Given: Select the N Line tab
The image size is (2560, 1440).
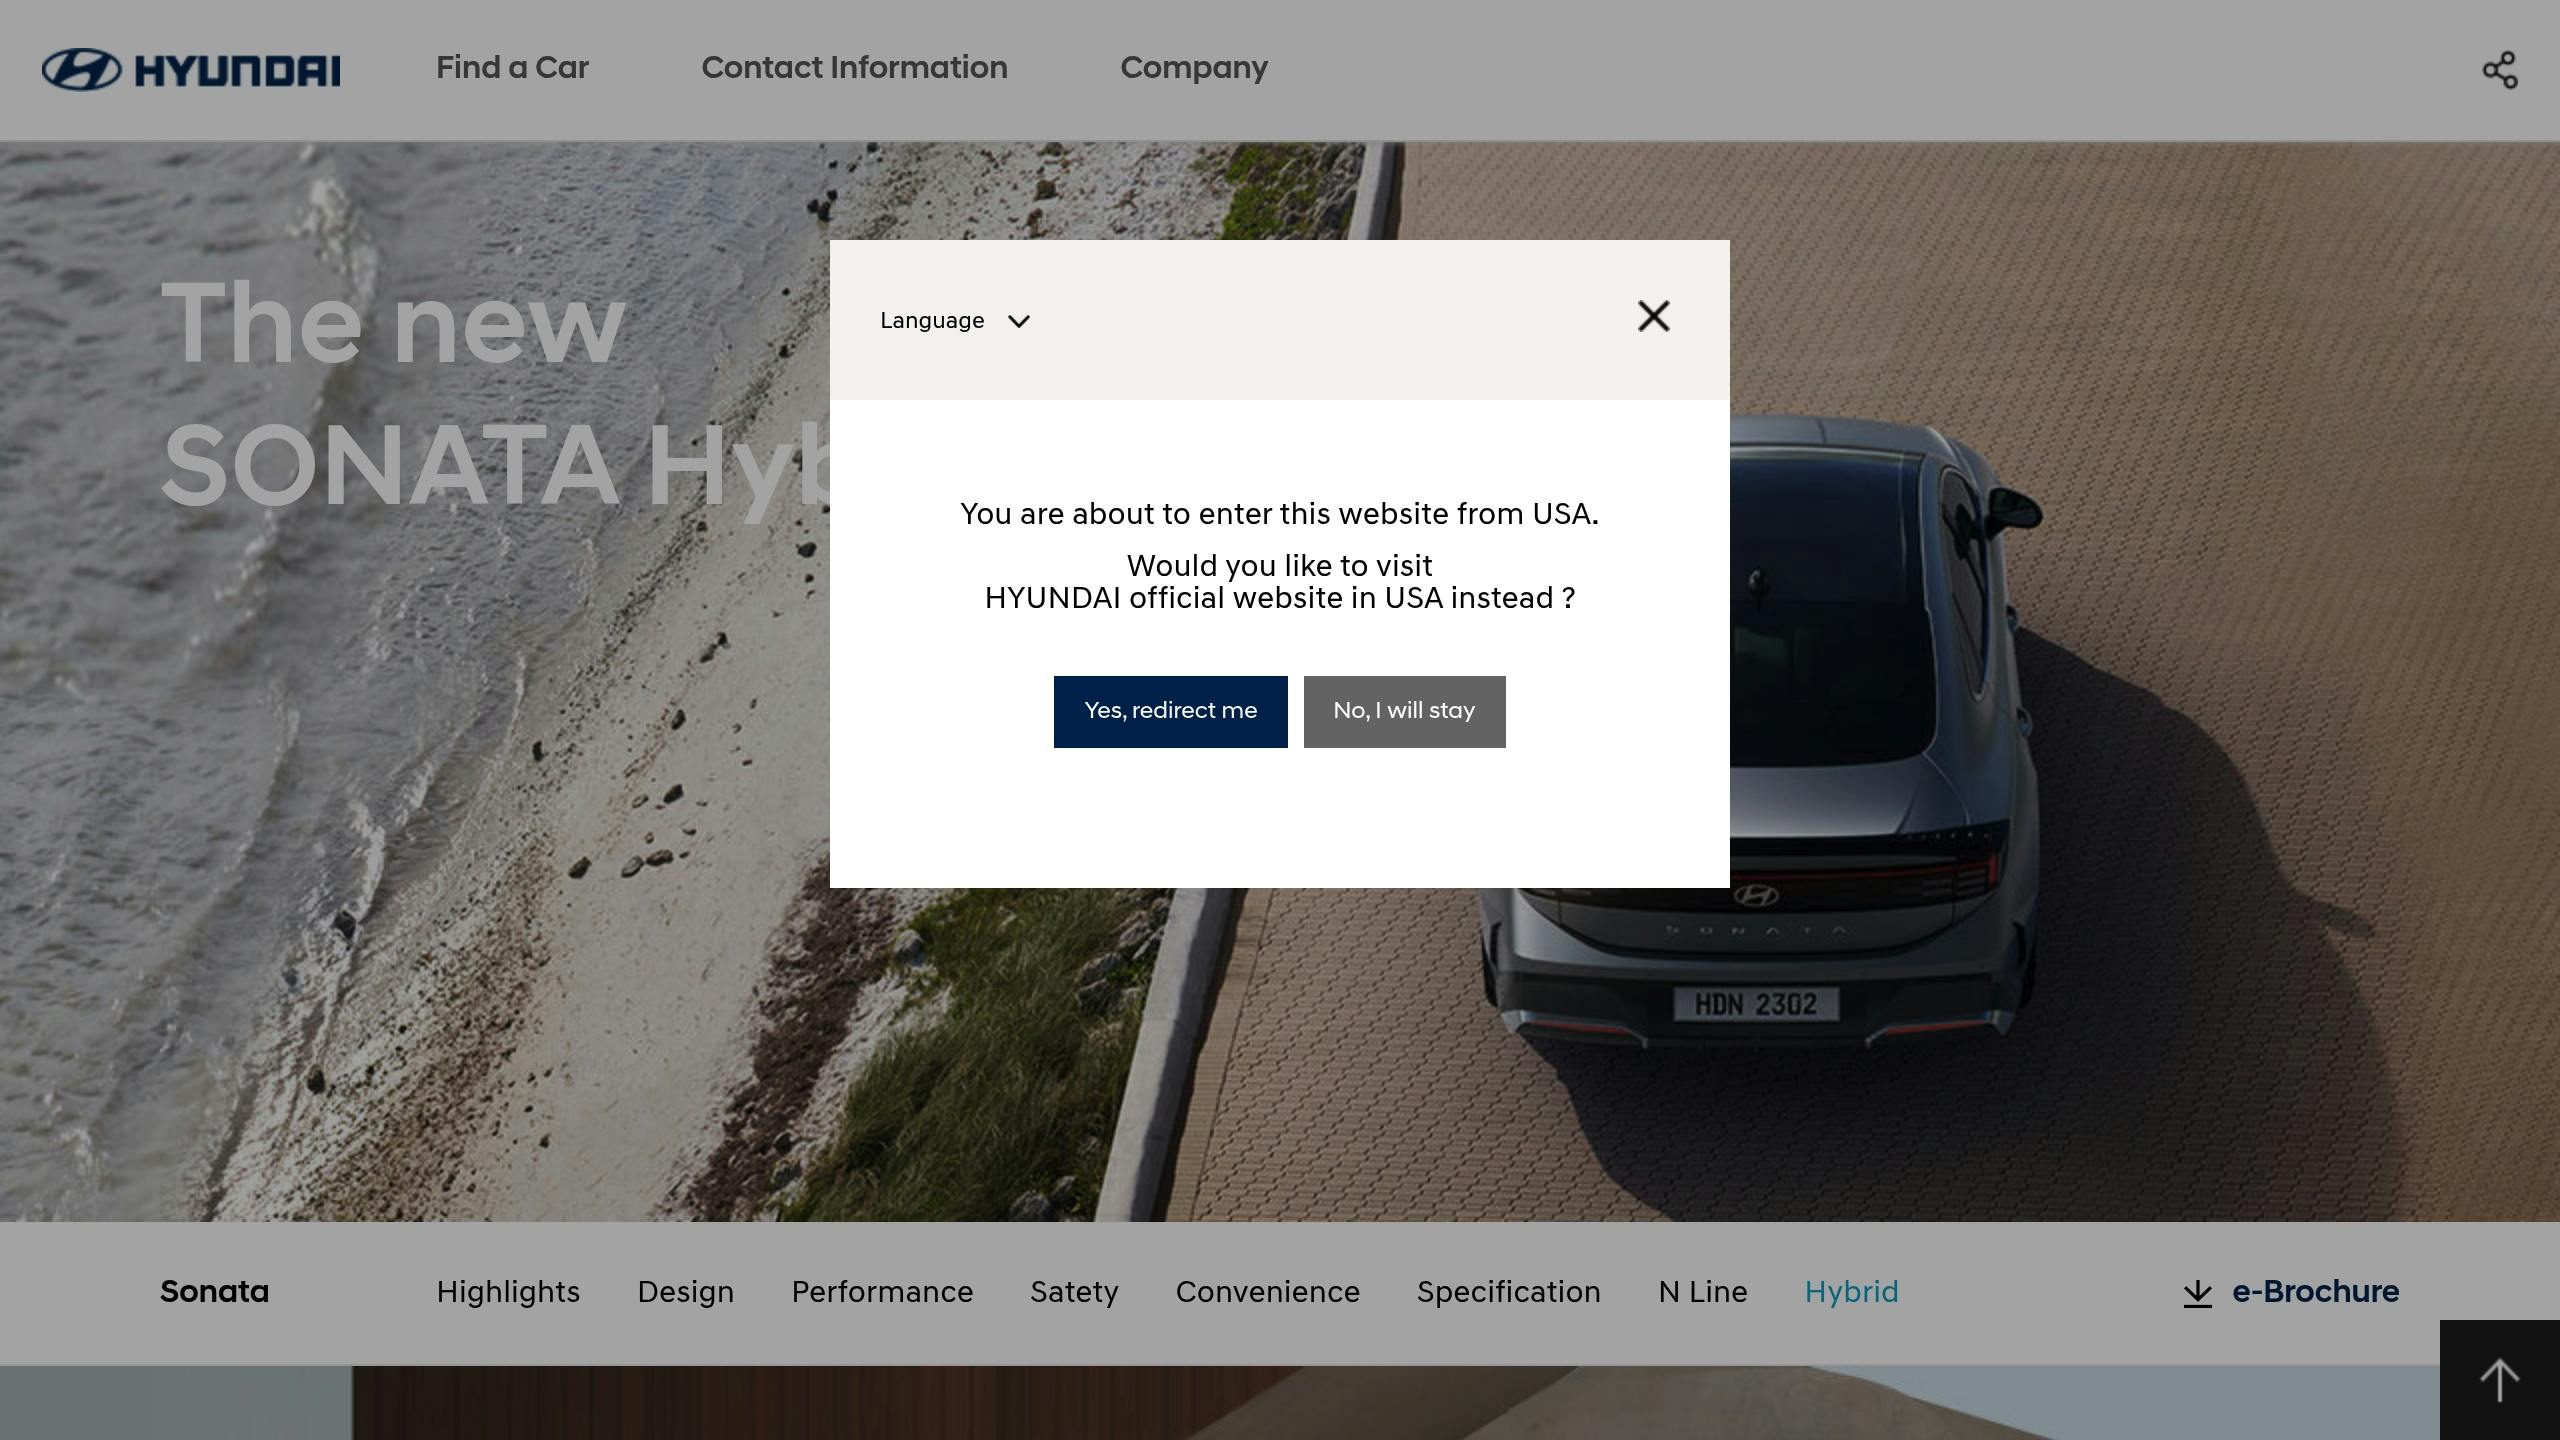Looking at the screenshot, I should (1703, 1292).
